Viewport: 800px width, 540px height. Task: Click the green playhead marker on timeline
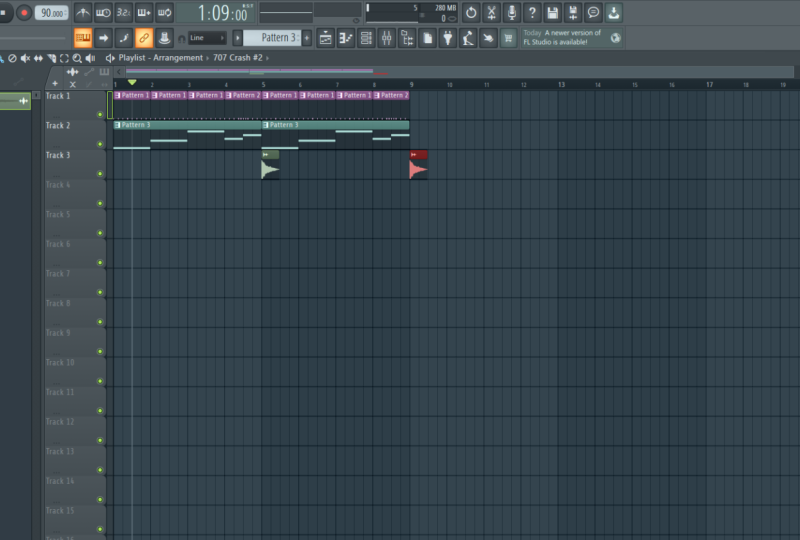[132, 82]
